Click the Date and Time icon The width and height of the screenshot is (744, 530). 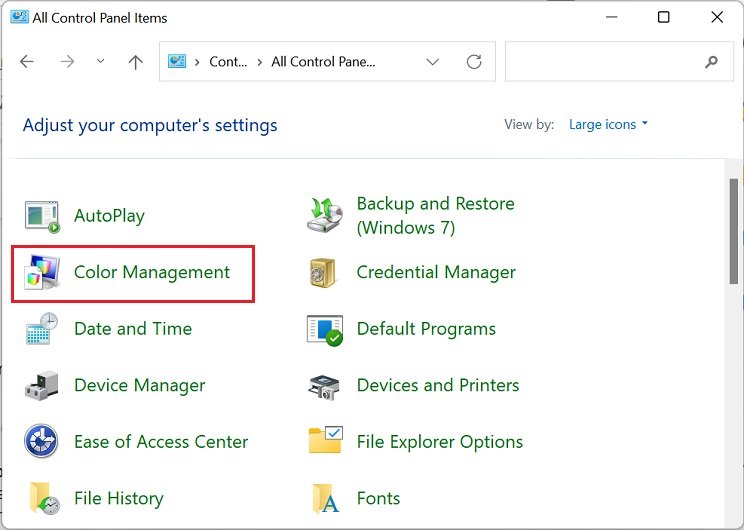(x=42, y=329)
